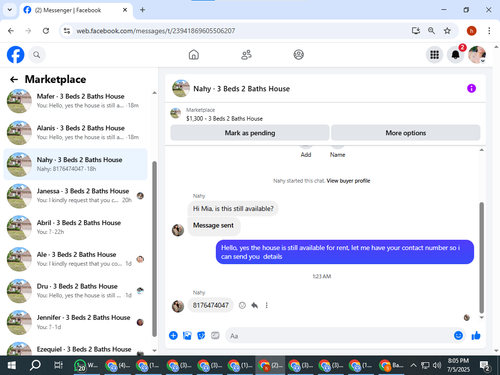The height and width of the screenshot is (375, 500).
Task: Click Nahy's avatar beside 8176474047
Action: (178, 306)
